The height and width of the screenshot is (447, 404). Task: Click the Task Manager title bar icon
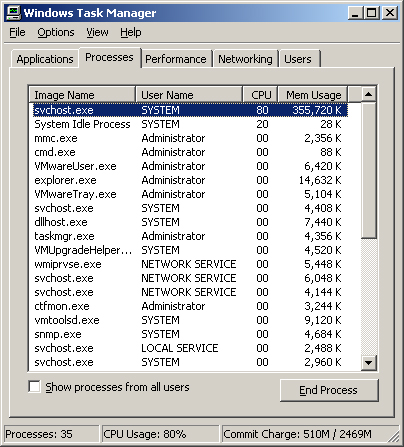coord(14,13)
